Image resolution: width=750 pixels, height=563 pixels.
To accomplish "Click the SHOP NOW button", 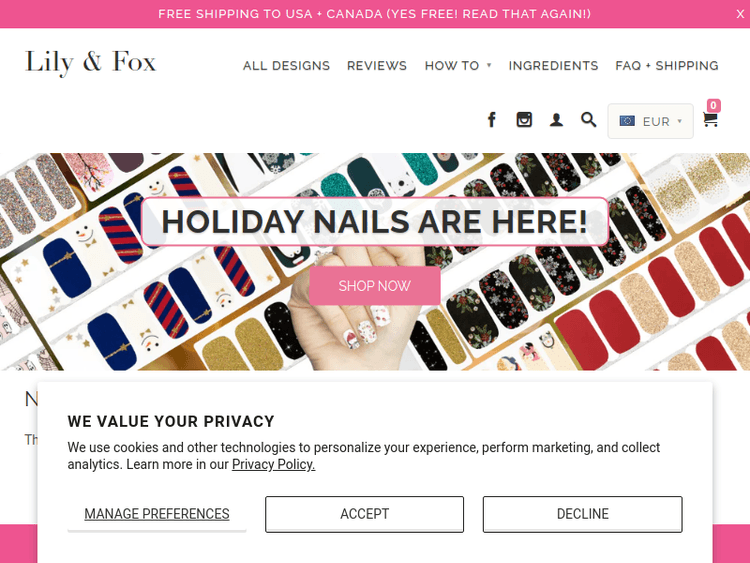I will tap(375, 286).
